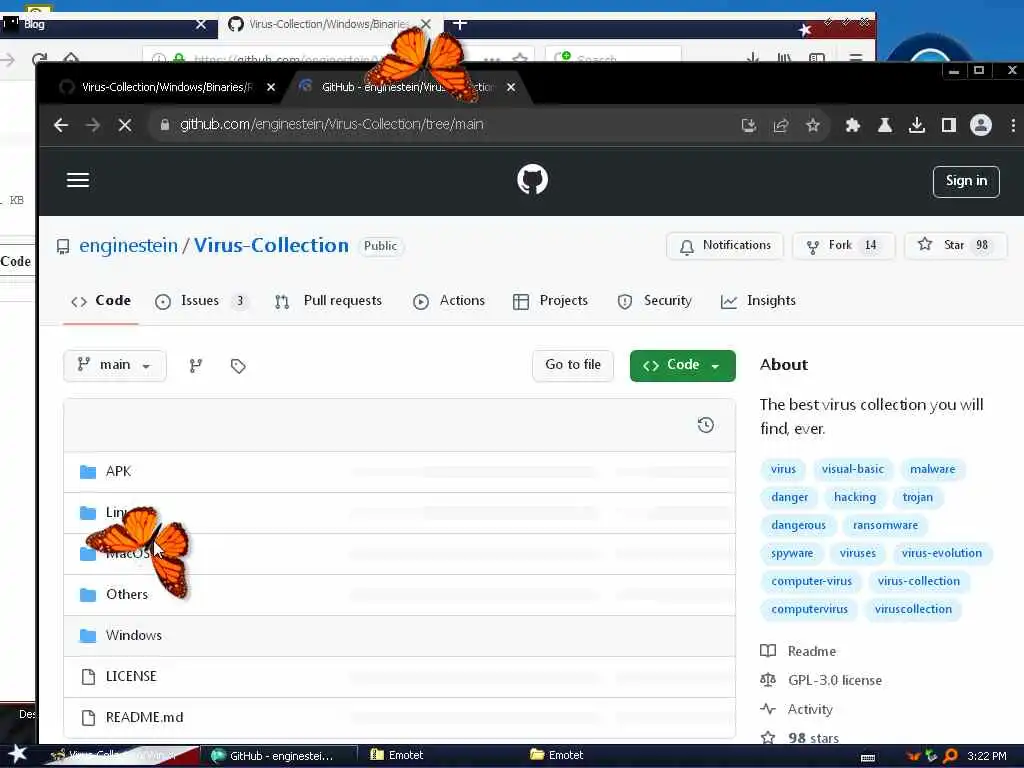
Task: Open the Activity link in About
Action: click(x=810, y=709)
